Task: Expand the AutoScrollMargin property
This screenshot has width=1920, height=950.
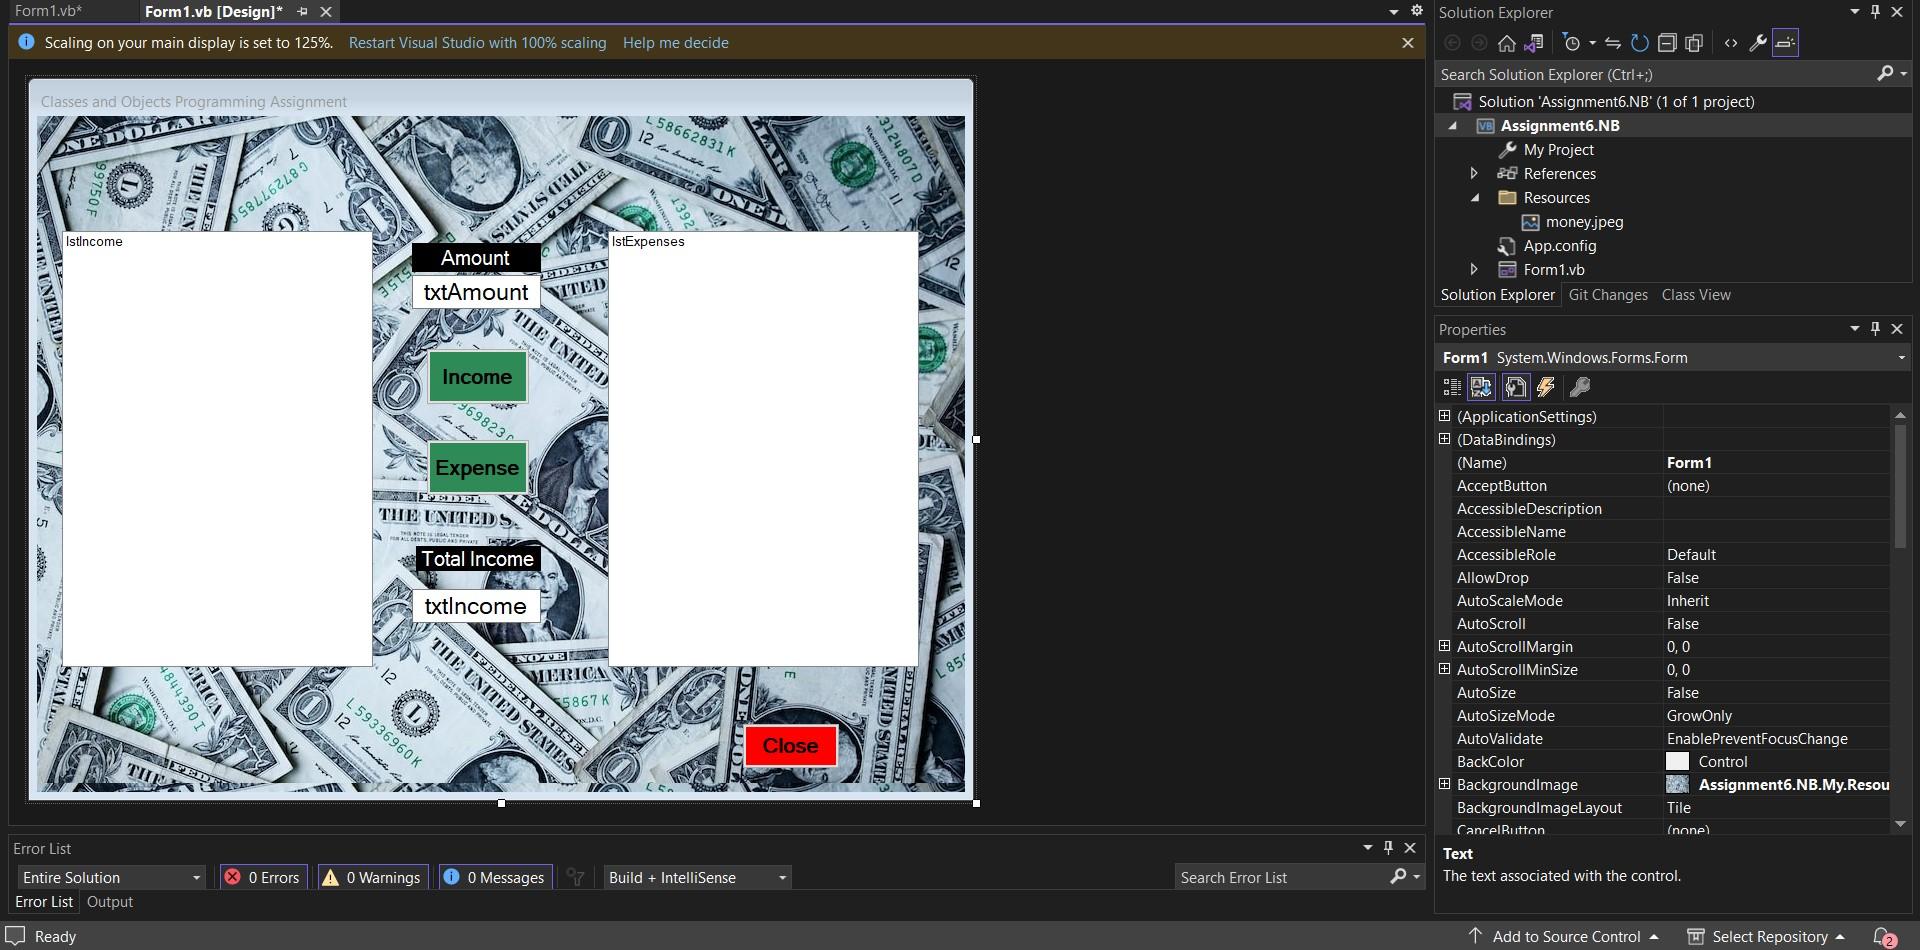Action: 1444,646
